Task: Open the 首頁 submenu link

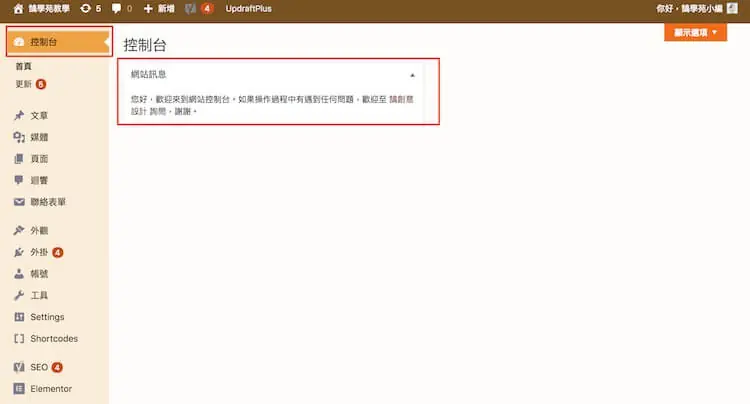Action: click(x=23, y=66)
